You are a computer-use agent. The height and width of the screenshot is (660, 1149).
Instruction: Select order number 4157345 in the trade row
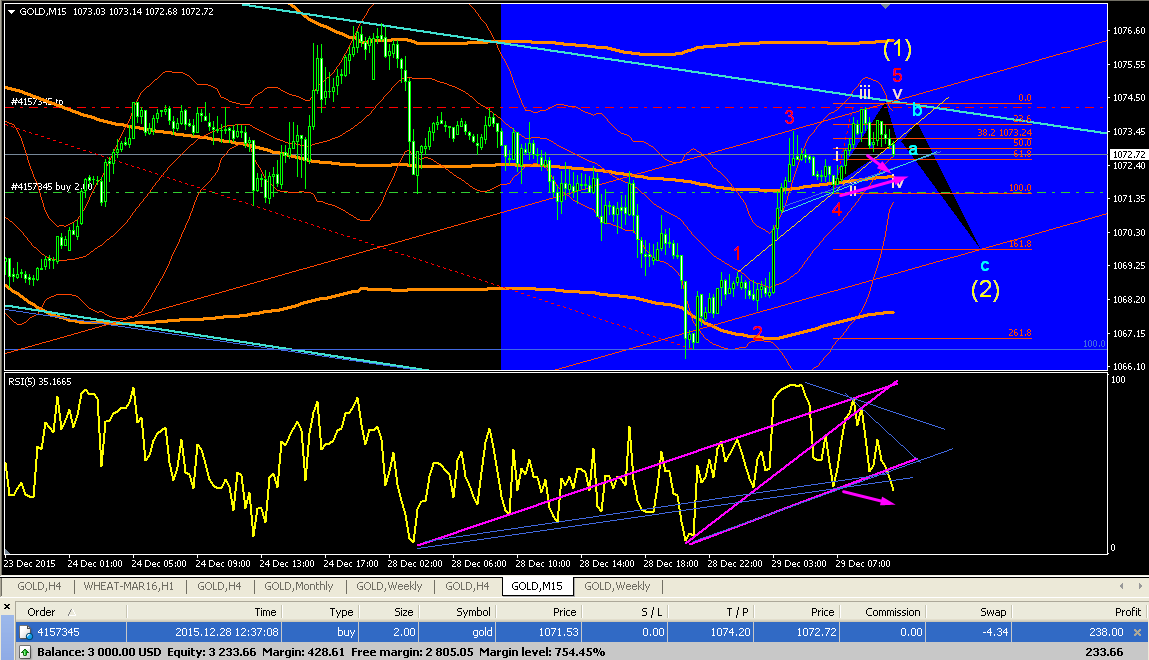59,632
